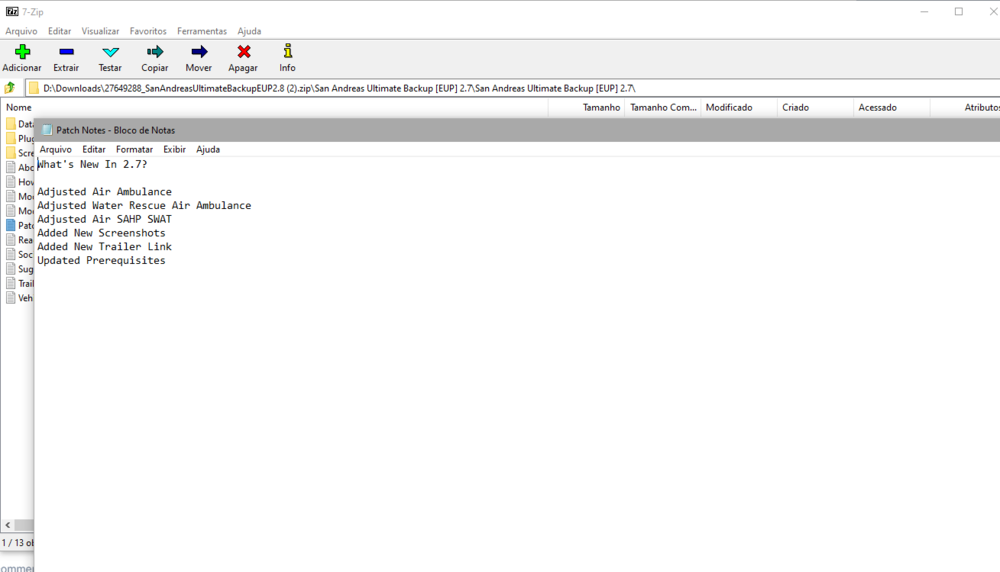Sort by the Acessado column header
Image resolution: width=1000 pixels, height=572 pixels.
click(x=892, y=107)
